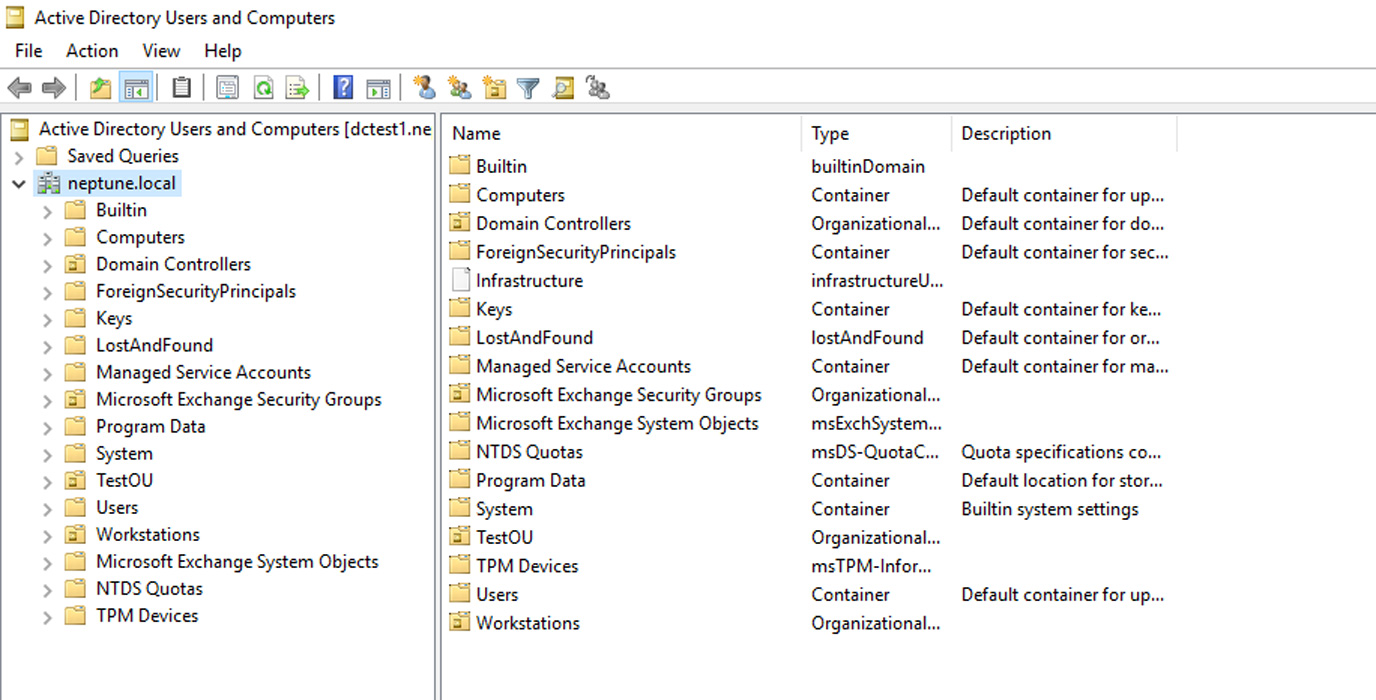Select ForeignSecurityPrincipals in the tree pane

(196, 292)
